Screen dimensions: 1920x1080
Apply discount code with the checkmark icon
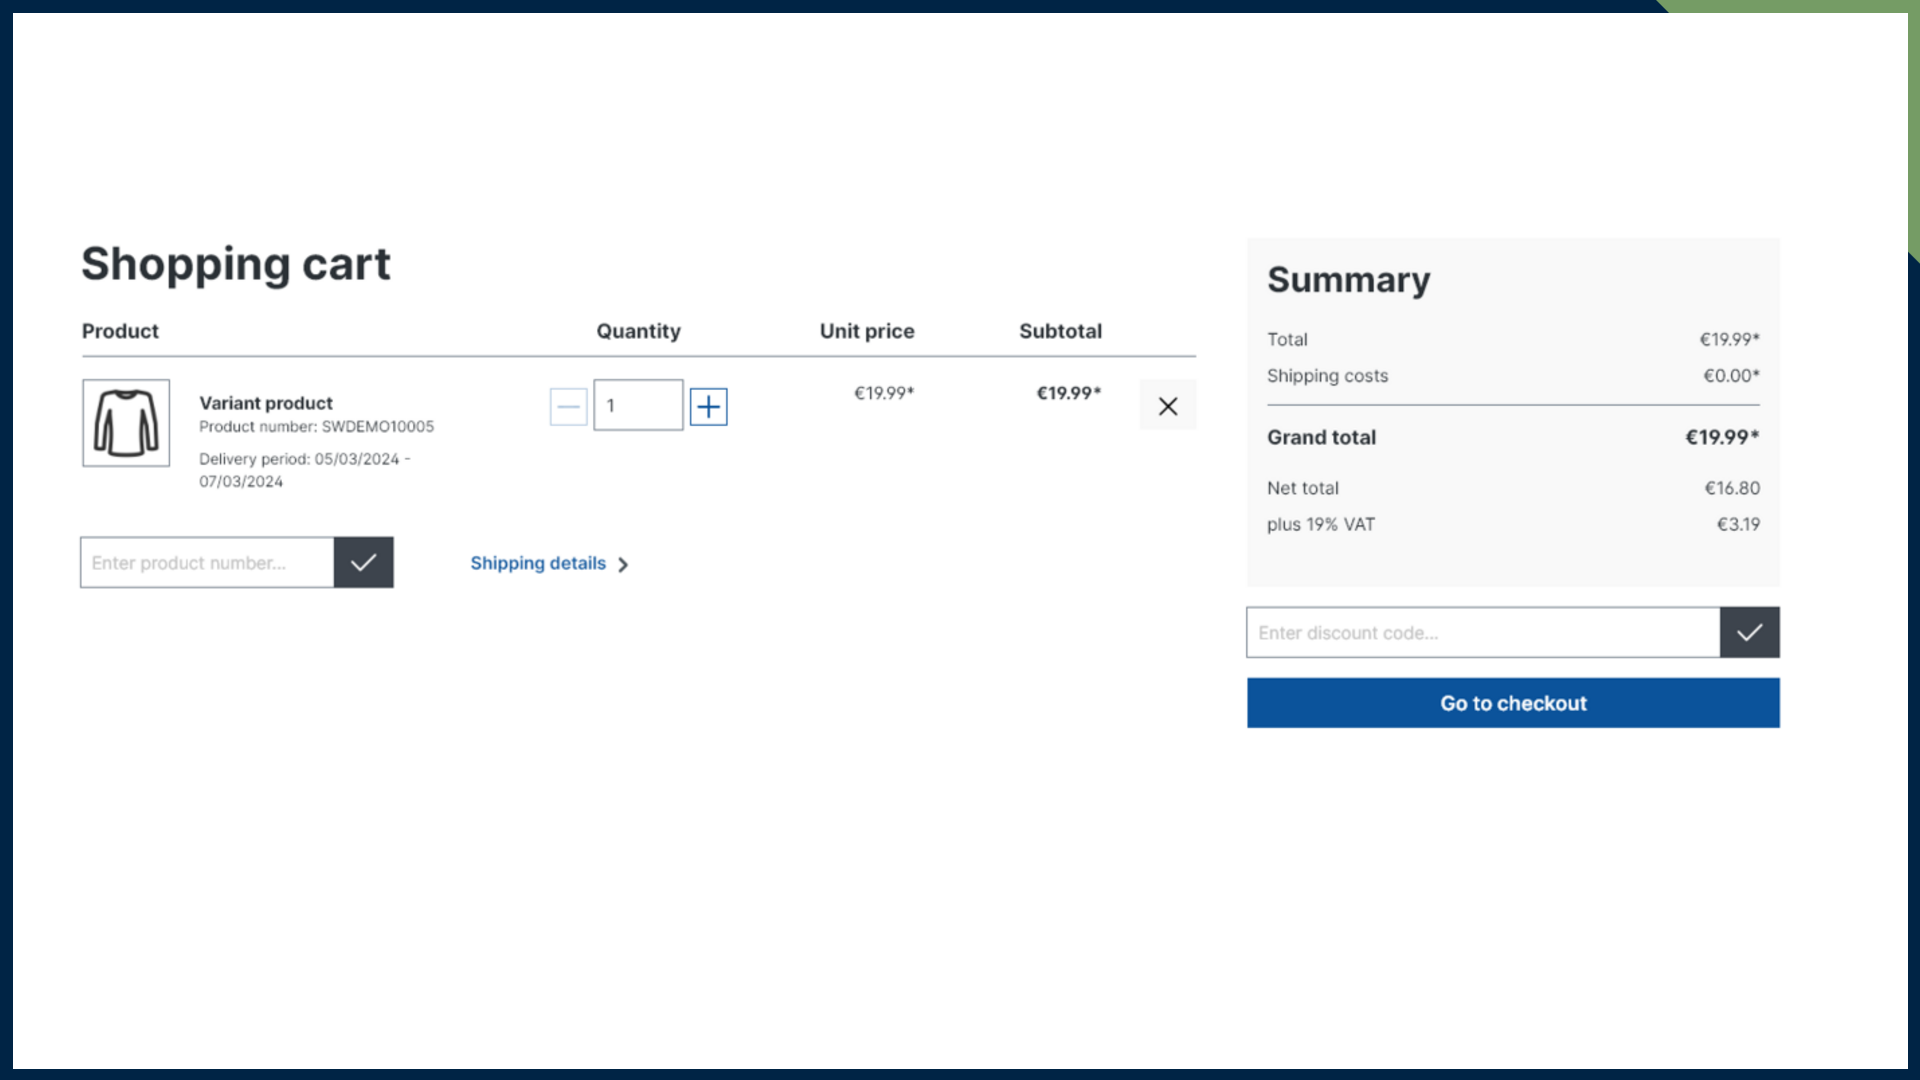tap(1749, 632)
